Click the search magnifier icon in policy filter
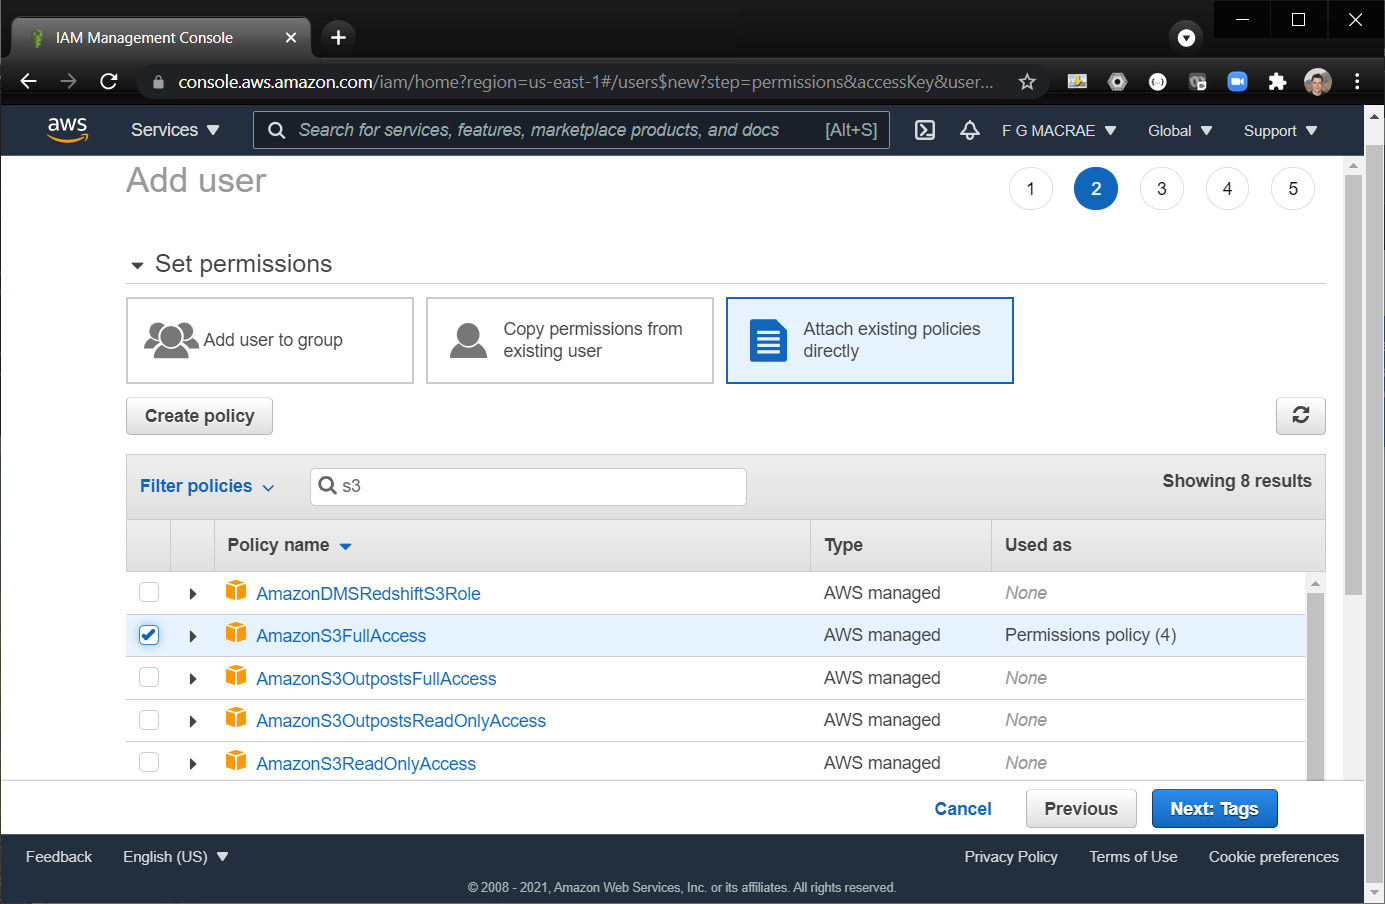1385x904 pixels. click(x=327, y=486)
